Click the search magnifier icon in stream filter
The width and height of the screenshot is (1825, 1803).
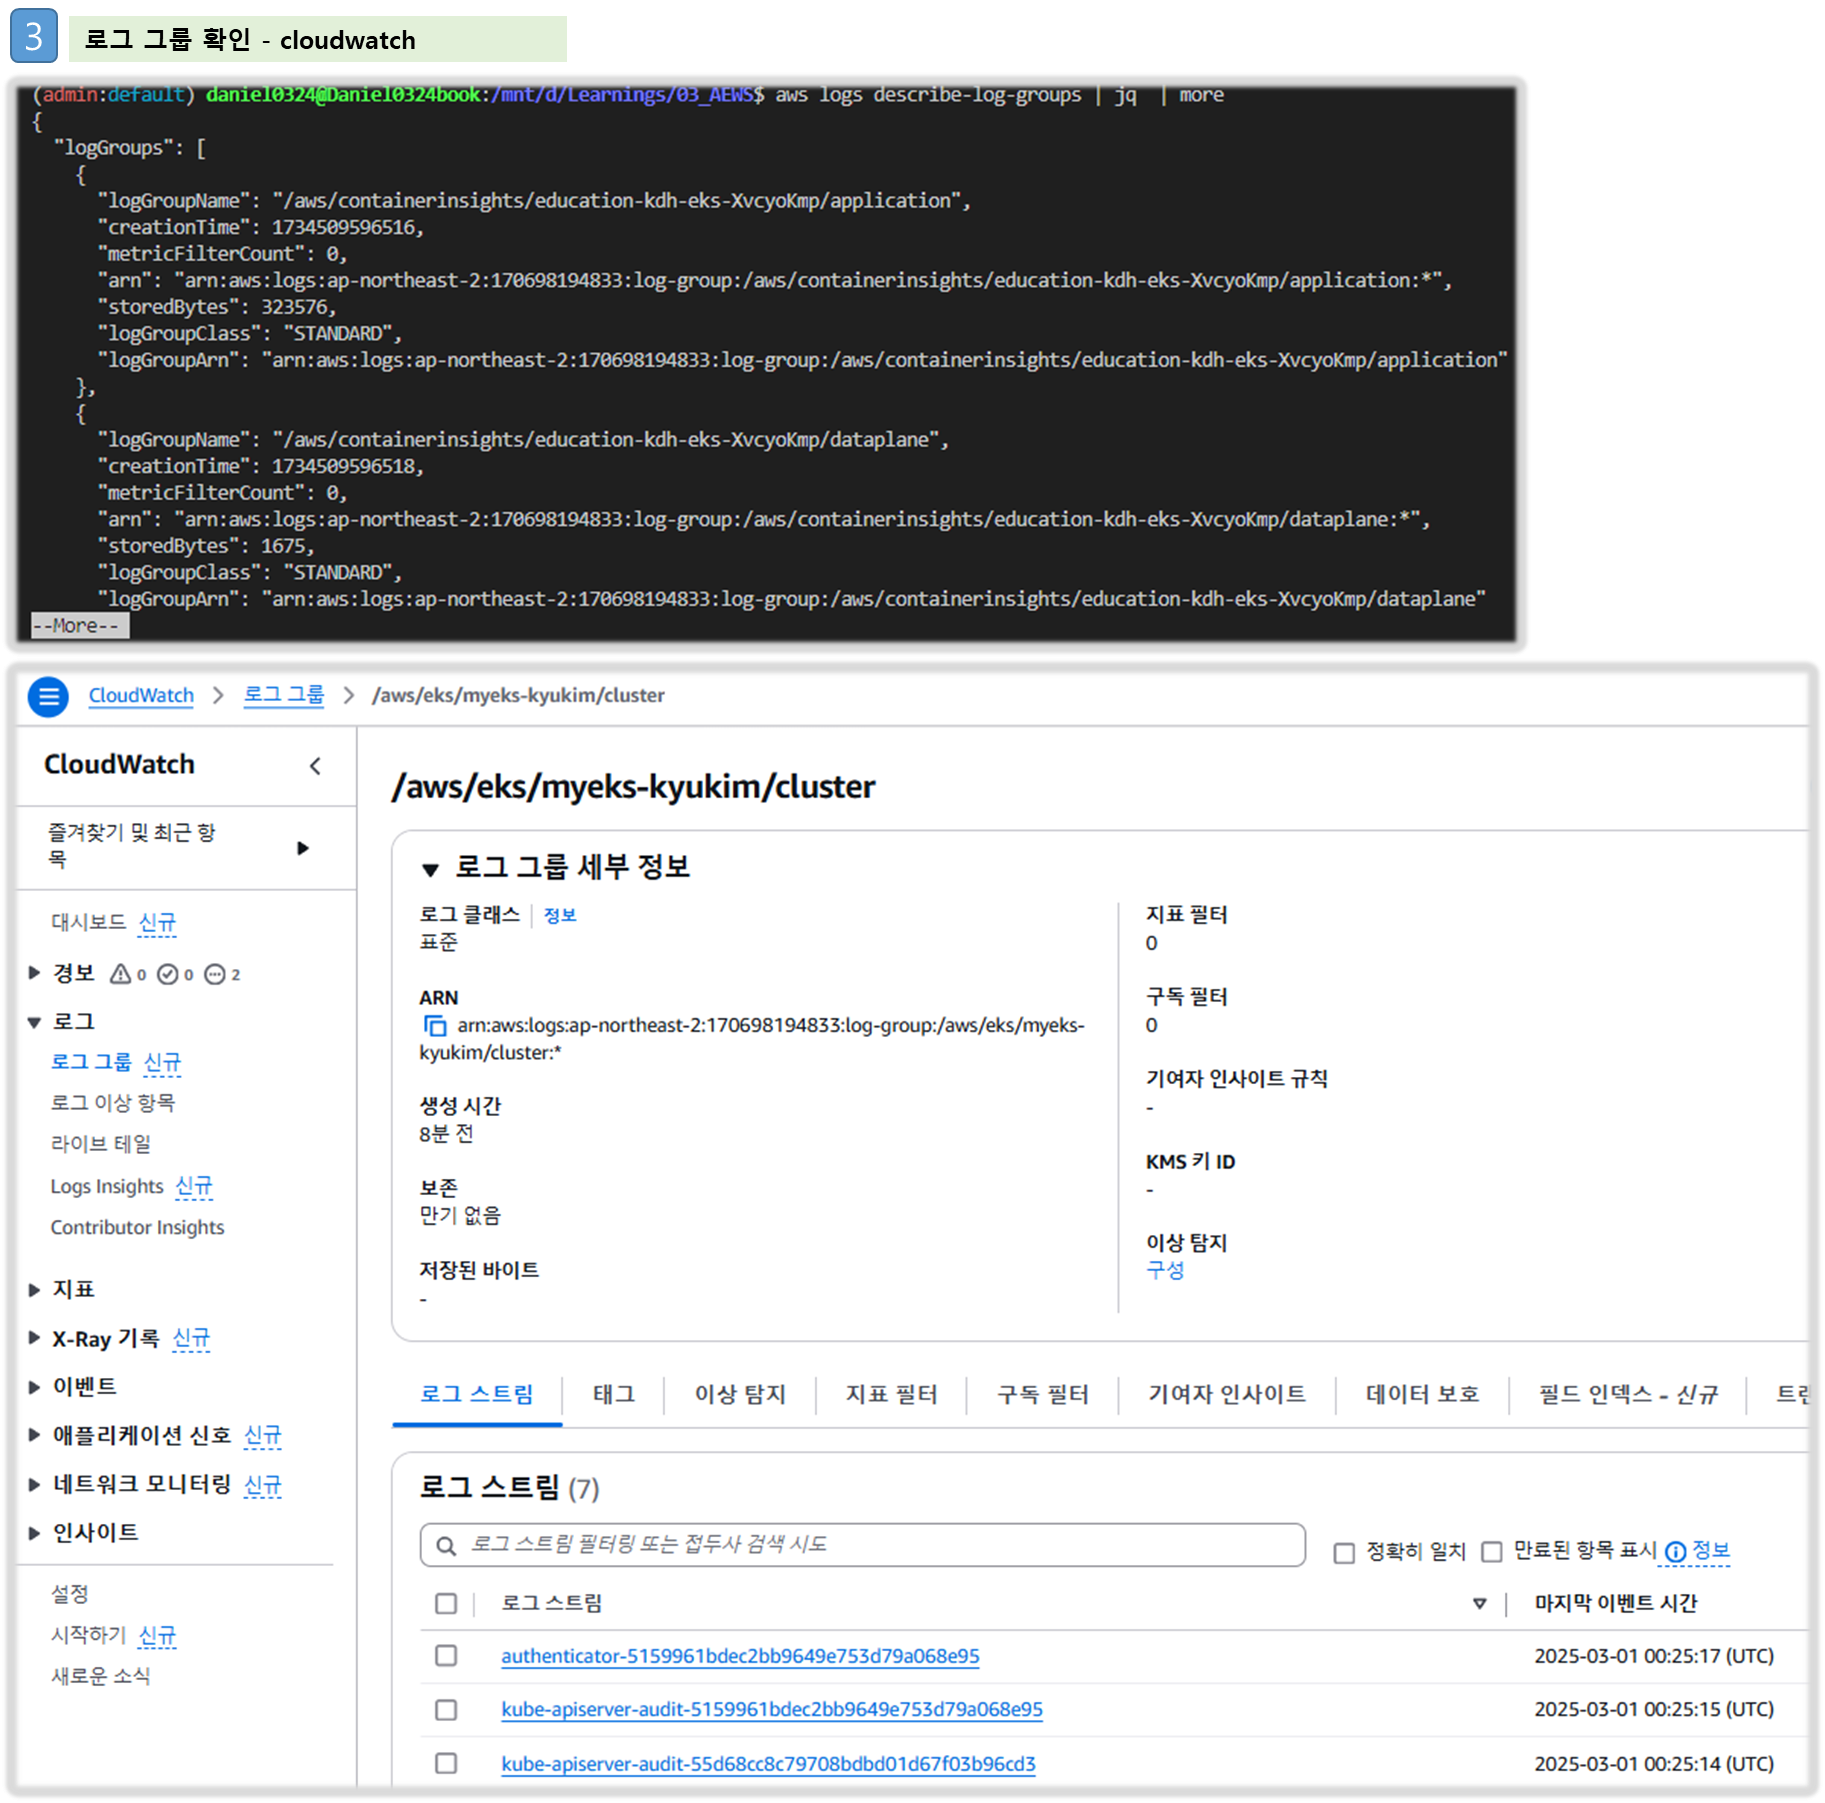point(447,1546)
